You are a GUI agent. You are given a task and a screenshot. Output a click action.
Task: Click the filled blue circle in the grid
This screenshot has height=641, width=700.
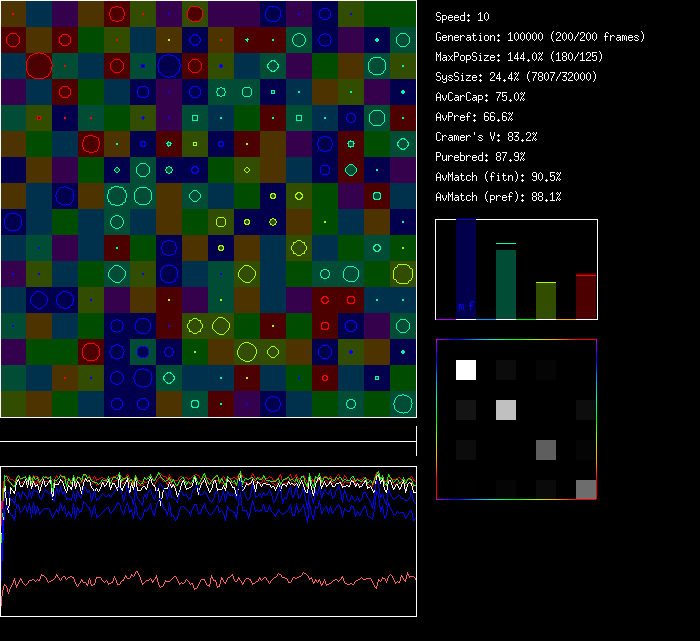143,352
